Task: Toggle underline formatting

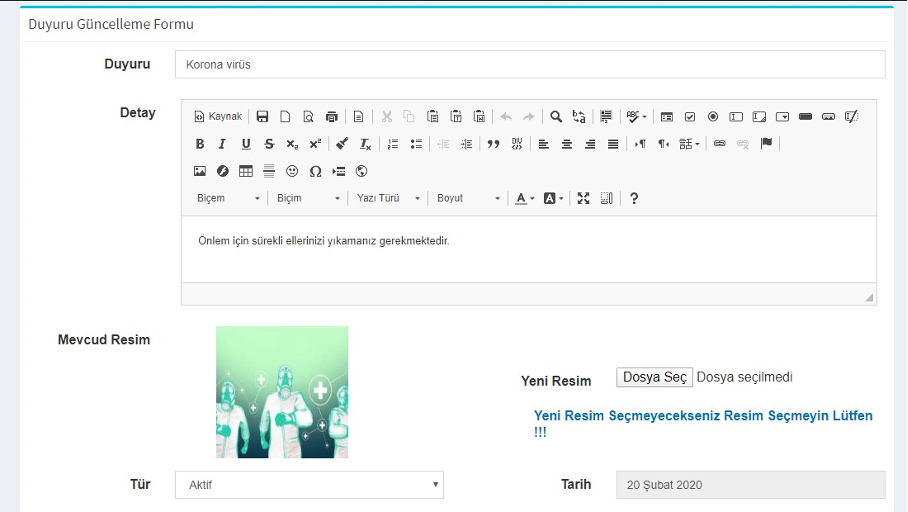Action: click(246, 144)
